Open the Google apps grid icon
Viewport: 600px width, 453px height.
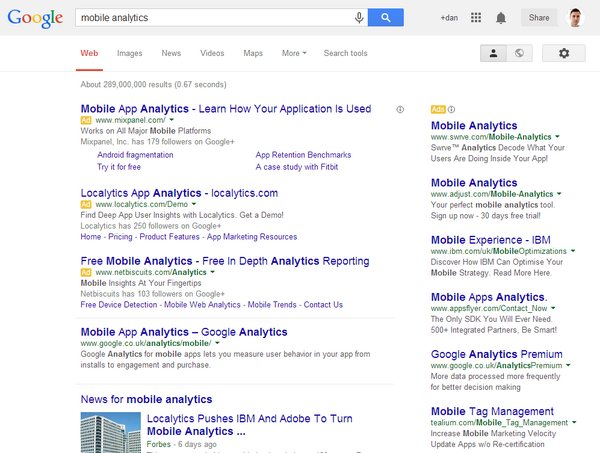coord(476,18)
